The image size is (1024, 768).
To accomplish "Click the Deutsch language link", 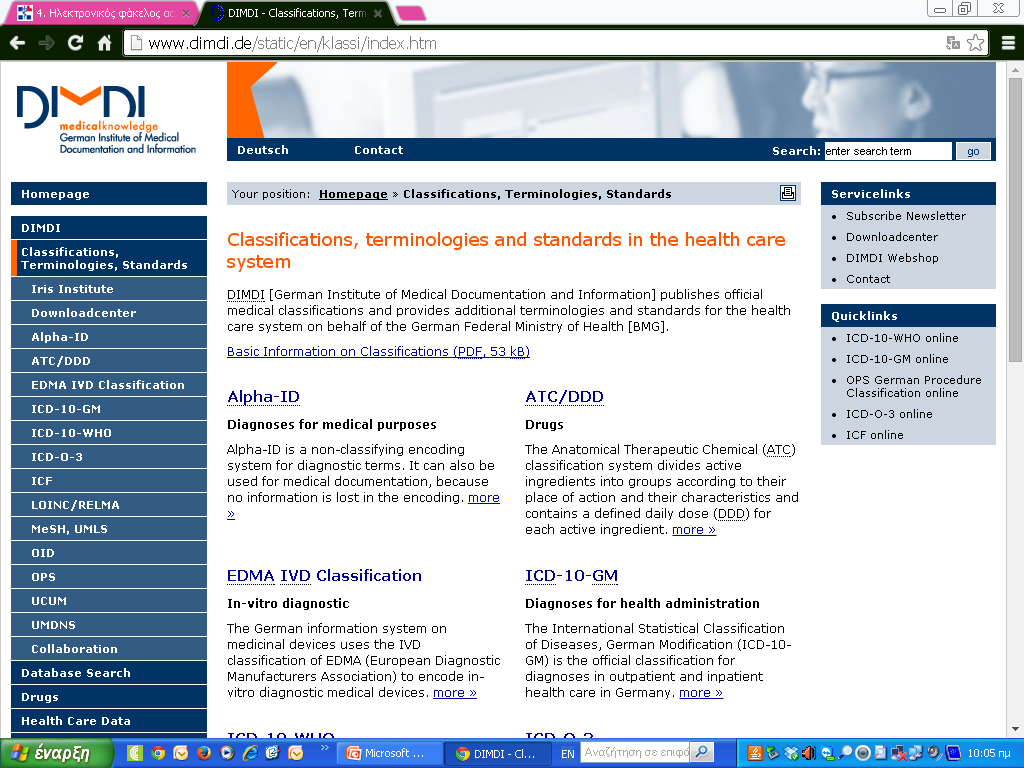I will pyautogui.click(x=263, y=150).
